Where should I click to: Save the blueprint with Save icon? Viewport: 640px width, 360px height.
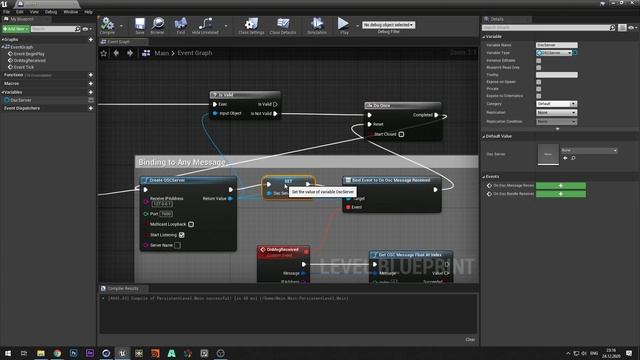(140, 24)
